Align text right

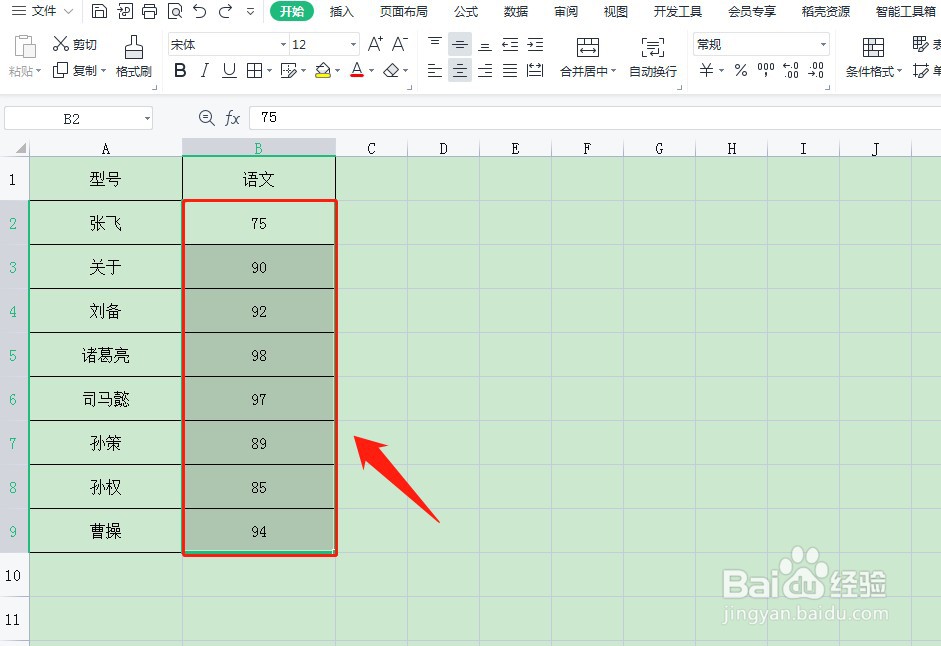click(x=485, y=70)
